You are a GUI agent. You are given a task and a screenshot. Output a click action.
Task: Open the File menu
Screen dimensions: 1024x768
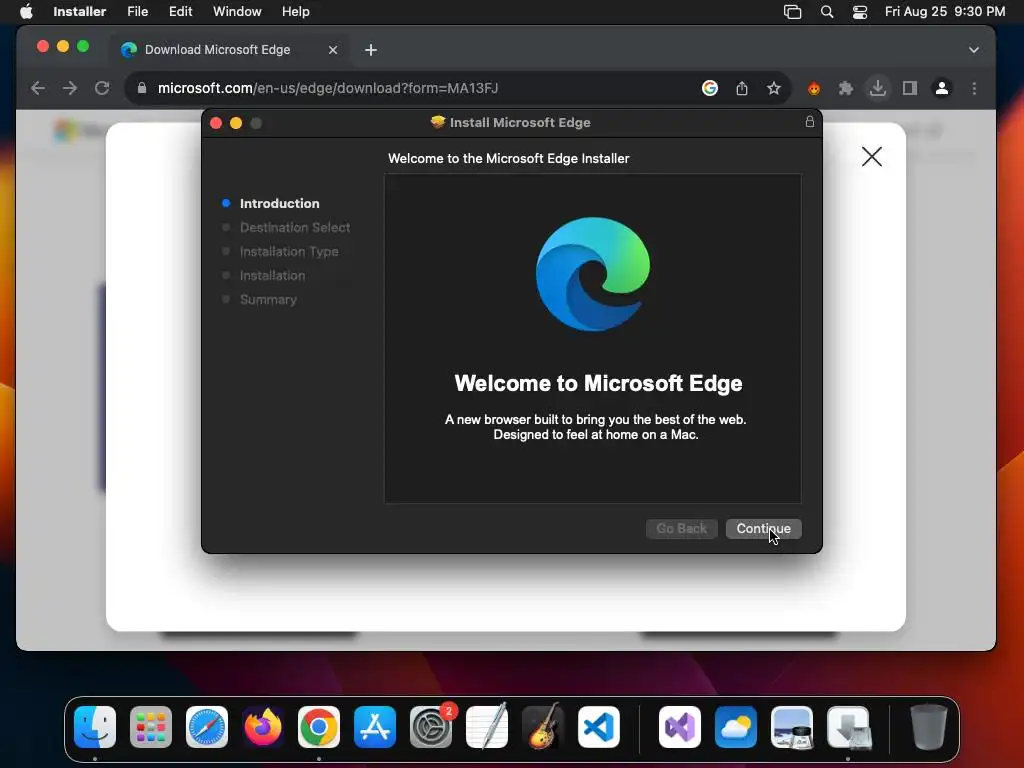point(137,12)
